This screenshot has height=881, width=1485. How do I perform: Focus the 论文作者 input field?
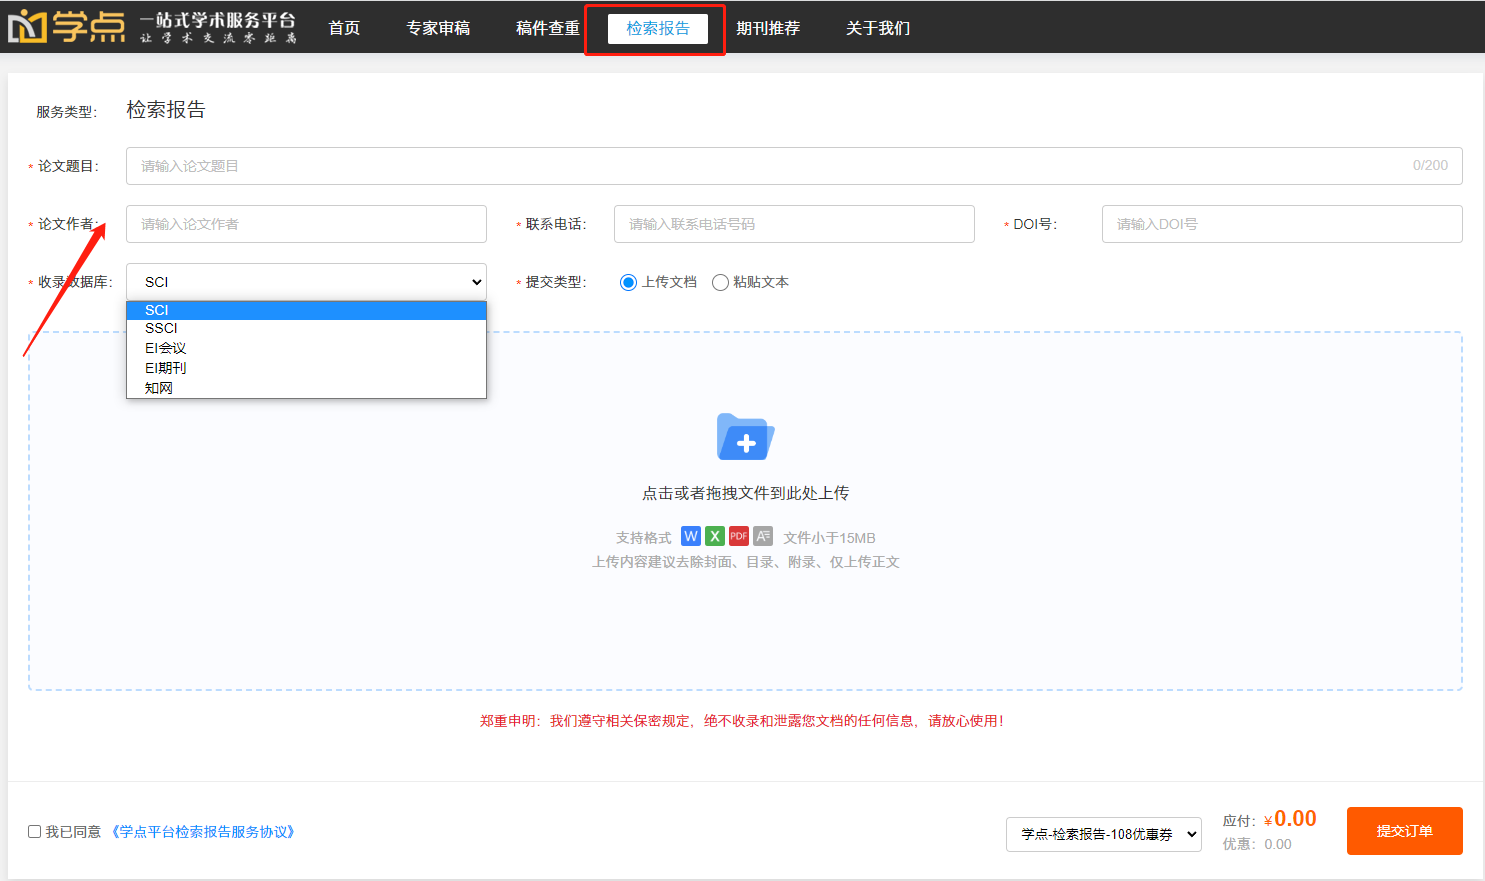(306, 224)
